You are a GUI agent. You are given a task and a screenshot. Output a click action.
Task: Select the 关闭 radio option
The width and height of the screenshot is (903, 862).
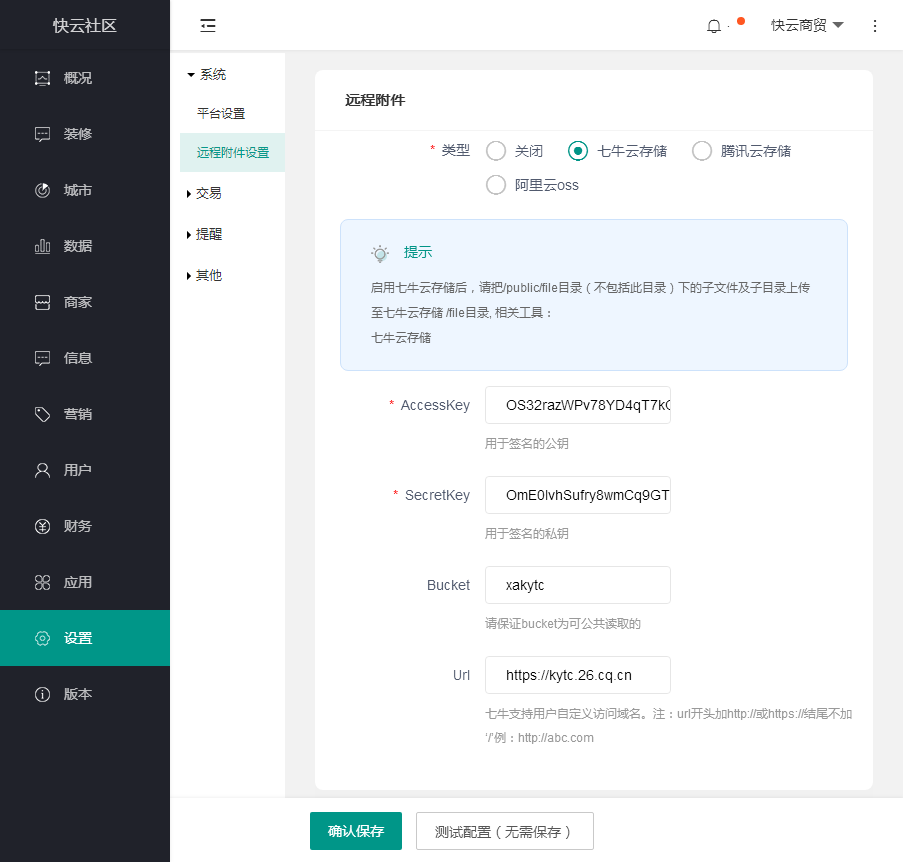point(496,151)
